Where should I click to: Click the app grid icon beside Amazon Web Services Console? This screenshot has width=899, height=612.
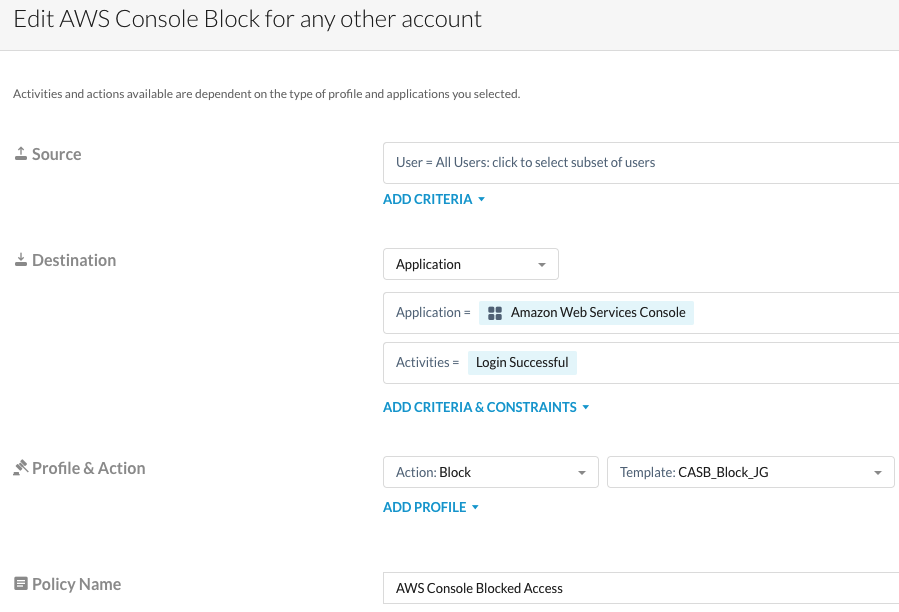click(x=495, y=313)
